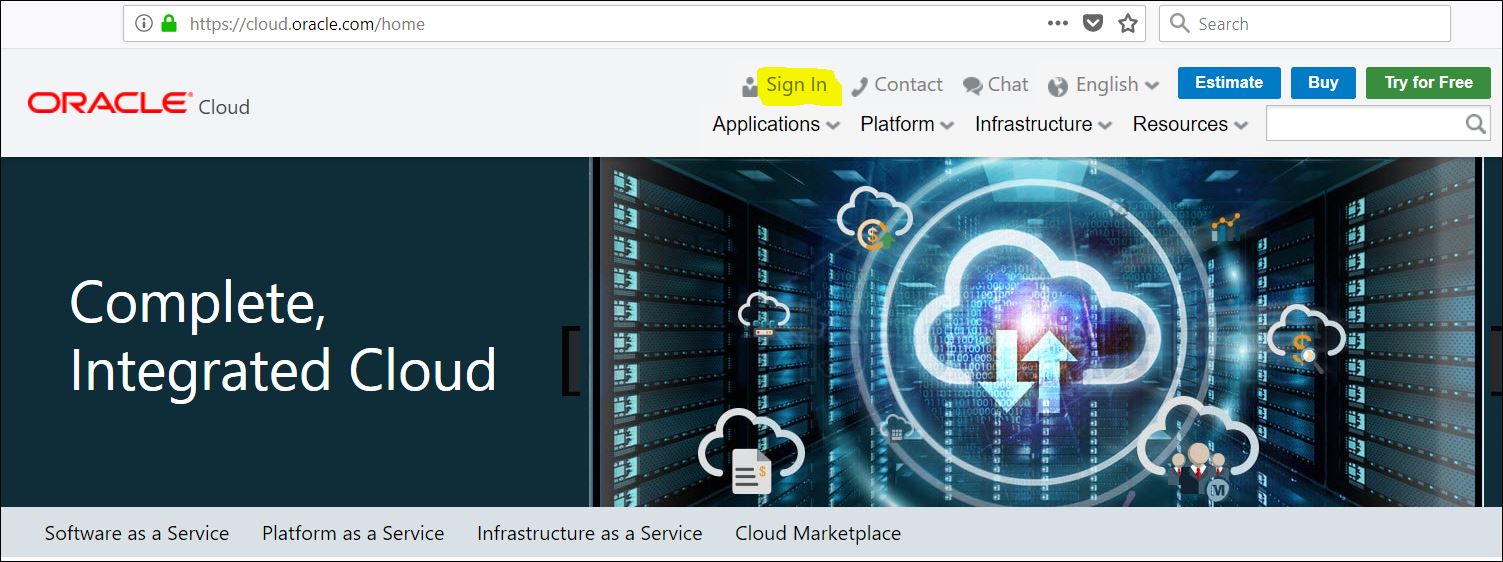The image size is (1503, 562).
Task: Open the English language dropdown
Action: tap(1117, 85)
